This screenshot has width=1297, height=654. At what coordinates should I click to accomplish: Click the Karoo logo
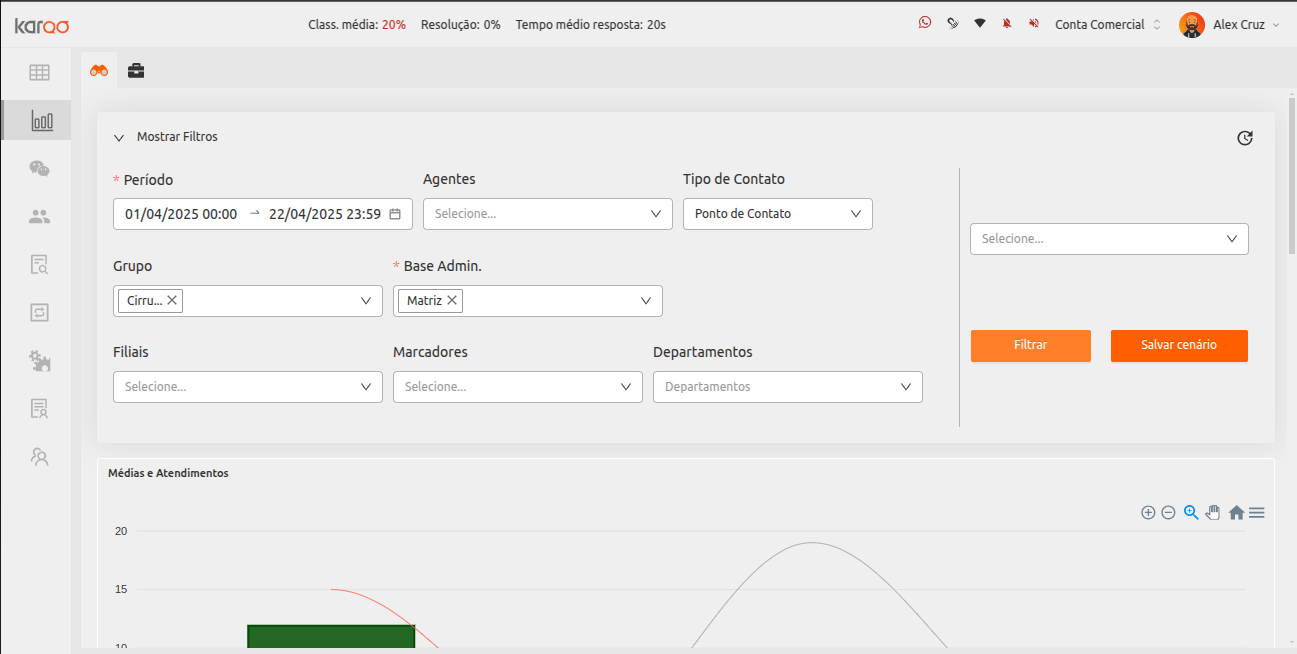coord(42,25)
